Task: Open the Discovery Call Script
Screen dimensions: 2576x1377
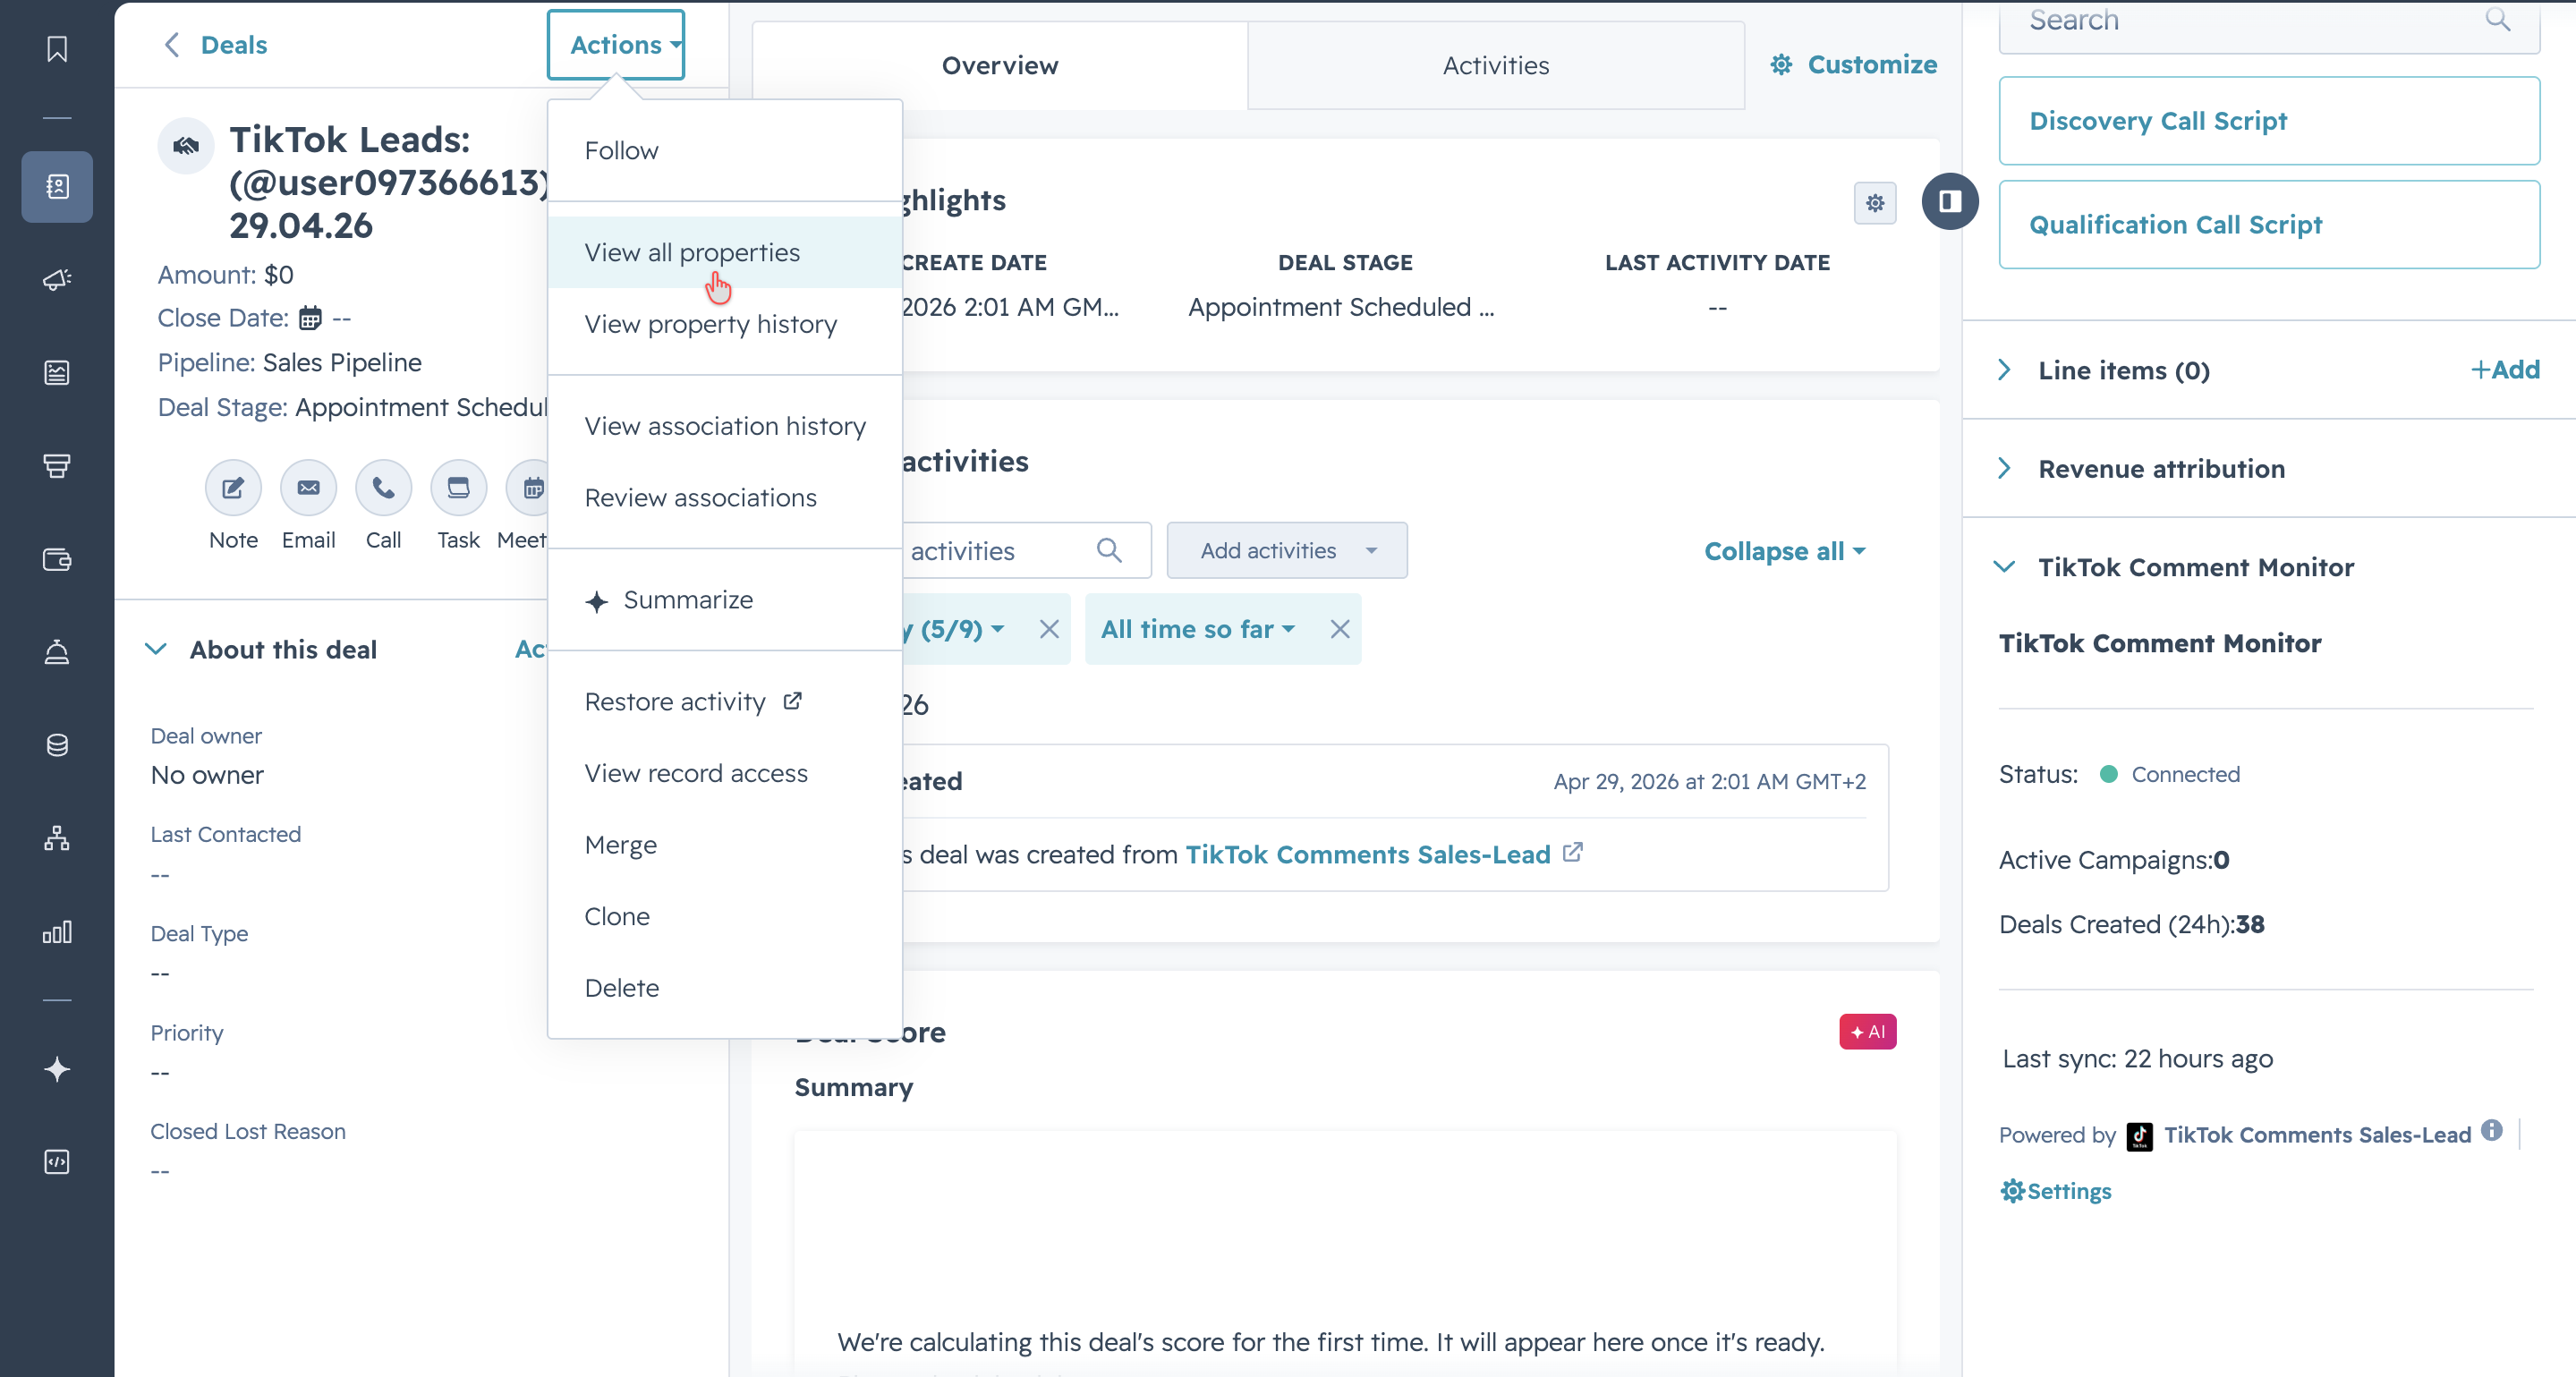Action: pos(2269,121)
